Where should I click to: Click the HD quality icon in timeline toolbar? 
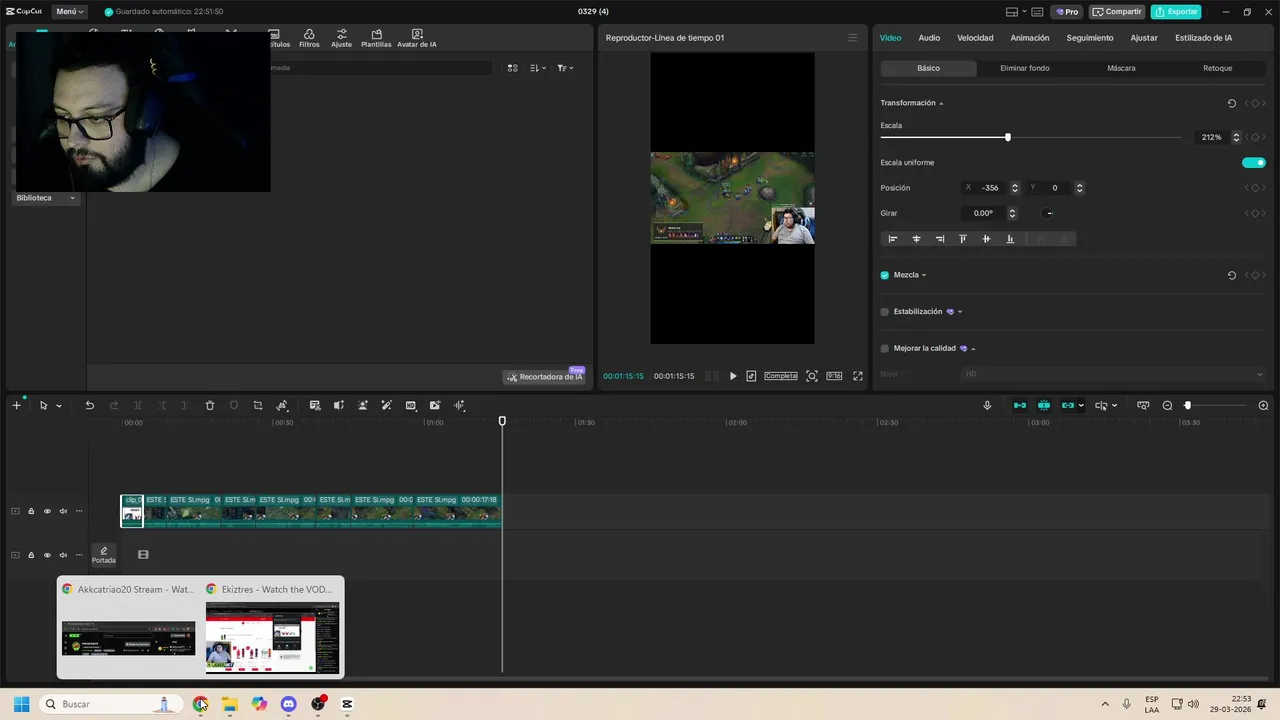[x=411, y=405]
